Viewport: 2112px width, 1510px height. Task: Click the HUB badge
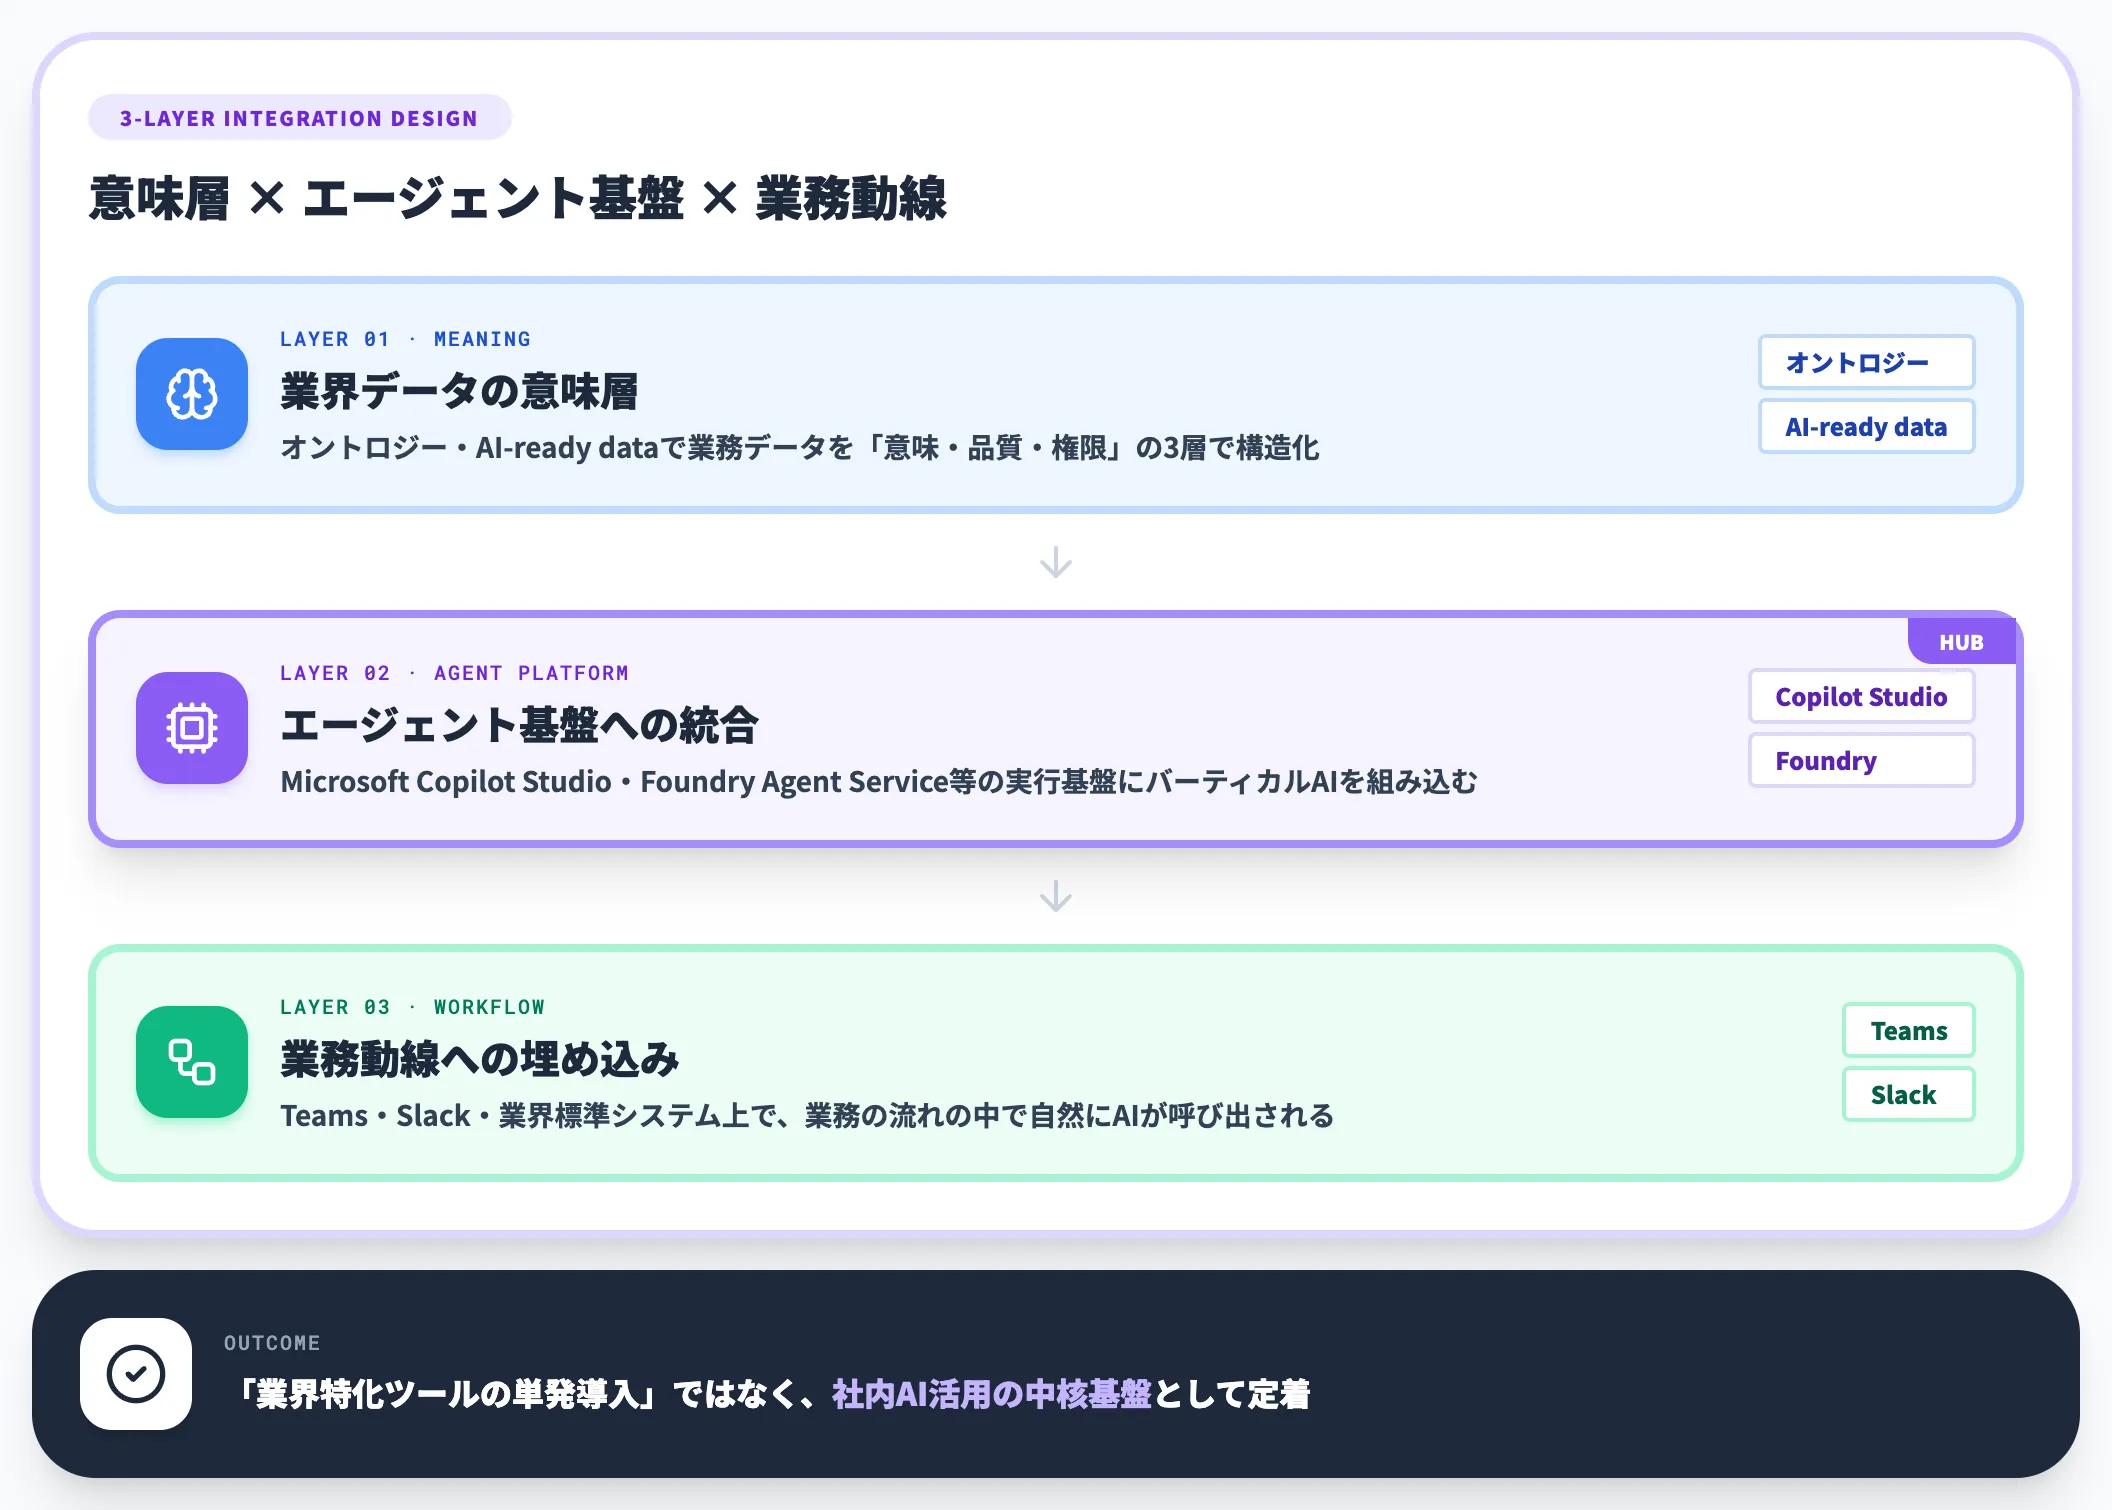(x=1961, y=642)
